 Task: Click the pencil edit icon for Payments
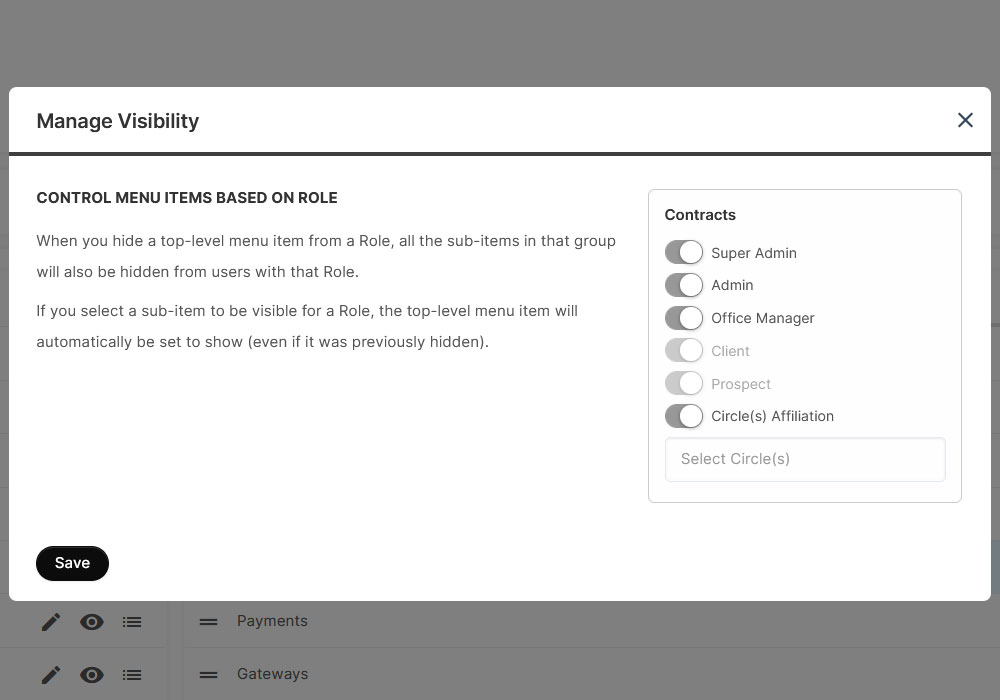[x=51, y=622]
